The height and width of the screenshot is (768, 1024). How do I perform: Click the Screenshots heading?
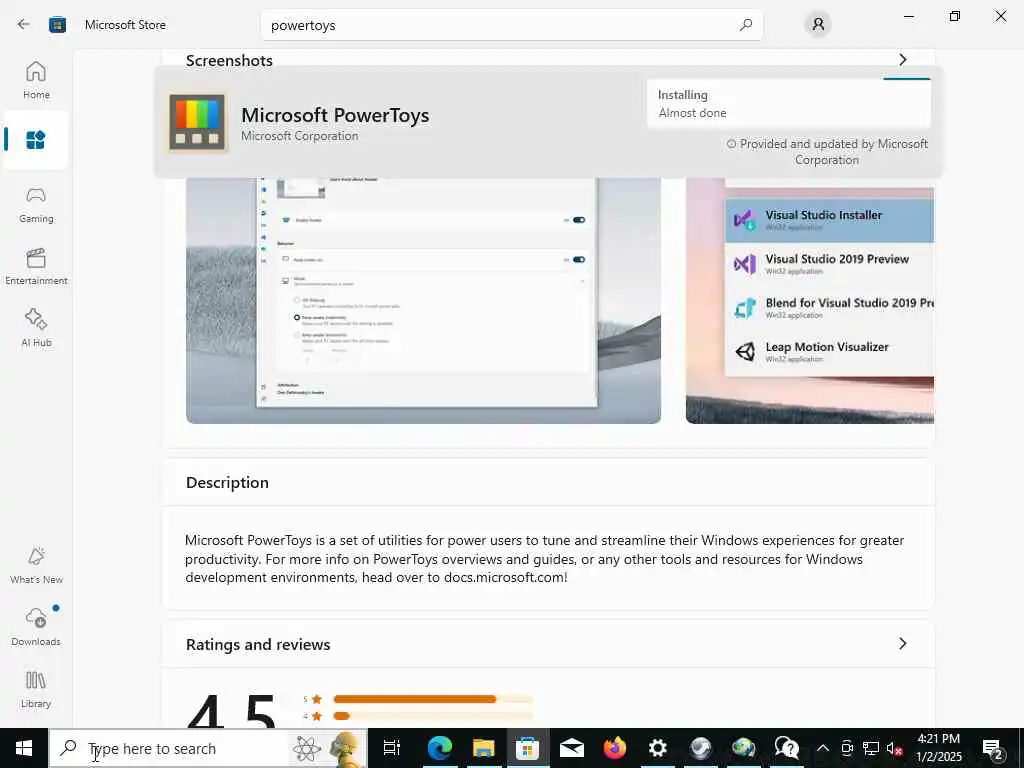click(229, 60)
